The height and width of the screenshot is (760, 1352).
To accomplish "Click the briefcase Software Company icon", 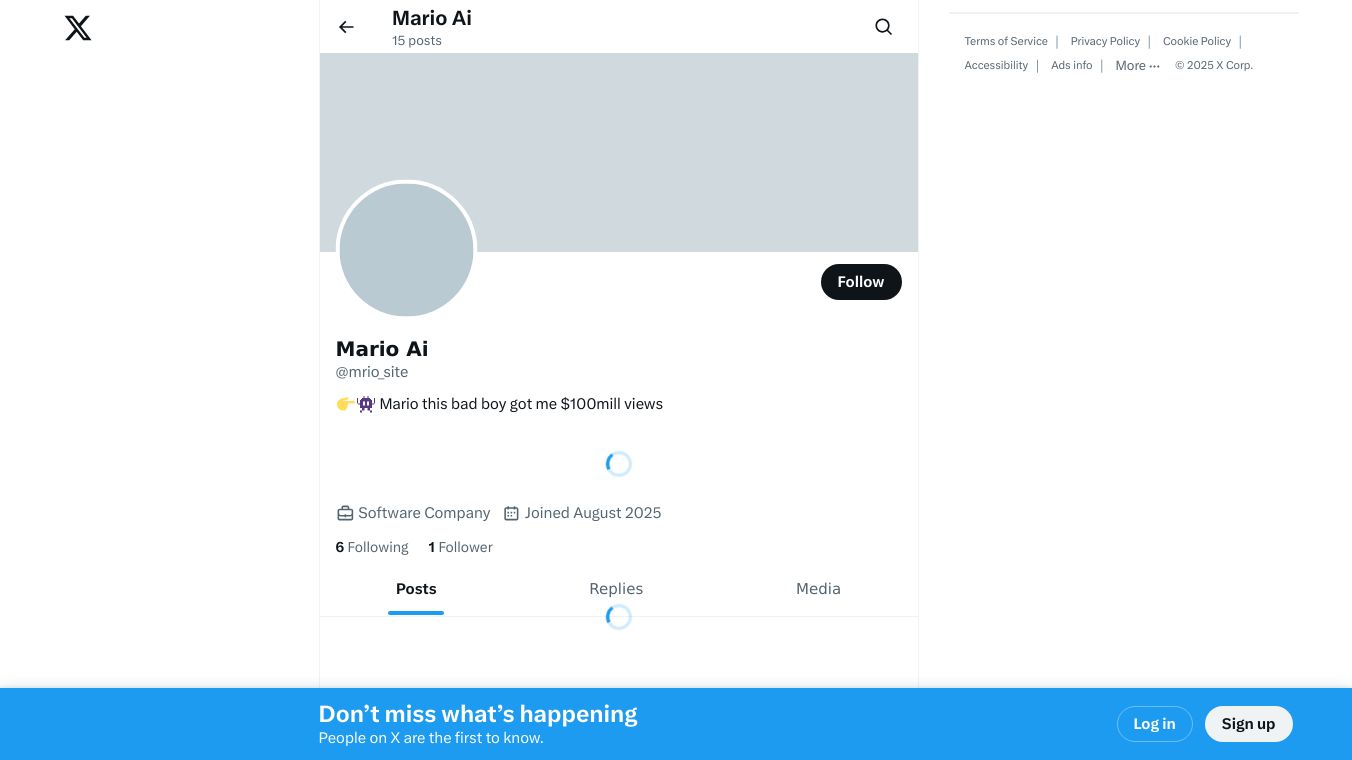I will point(345,513).
